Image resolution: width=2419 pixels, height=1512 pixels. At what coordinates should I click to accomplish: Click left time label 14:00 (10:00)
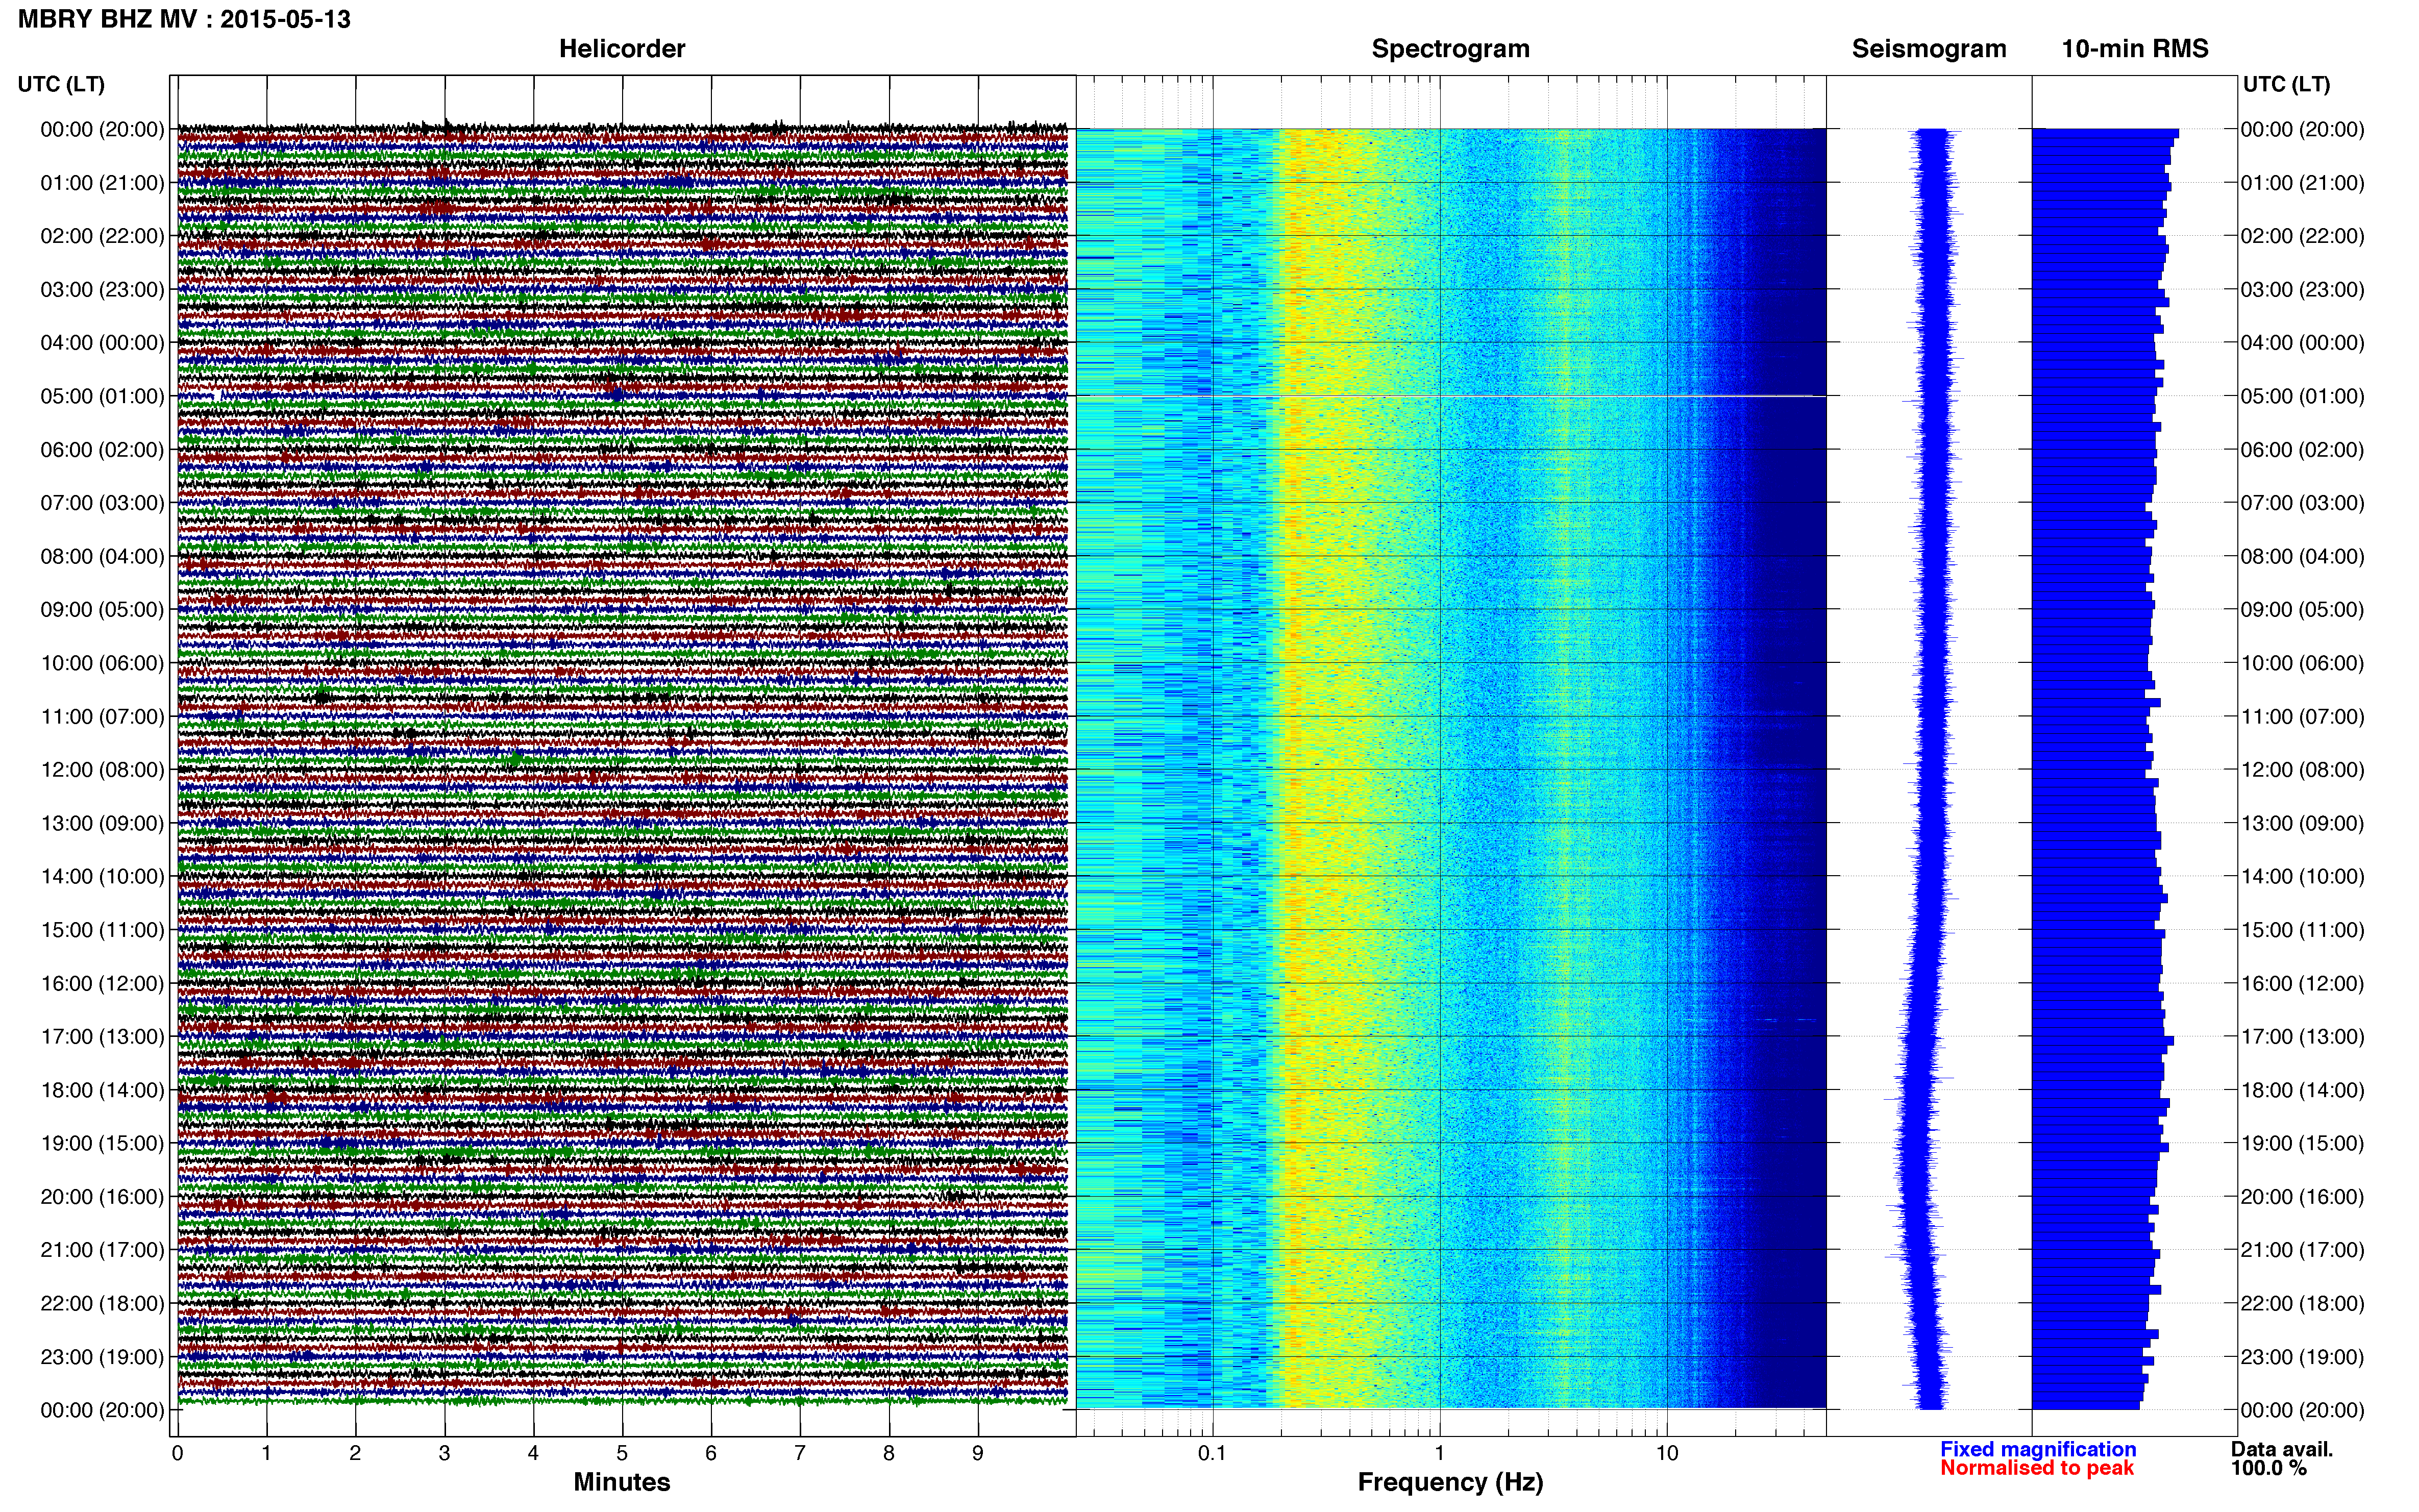(102, 877)
